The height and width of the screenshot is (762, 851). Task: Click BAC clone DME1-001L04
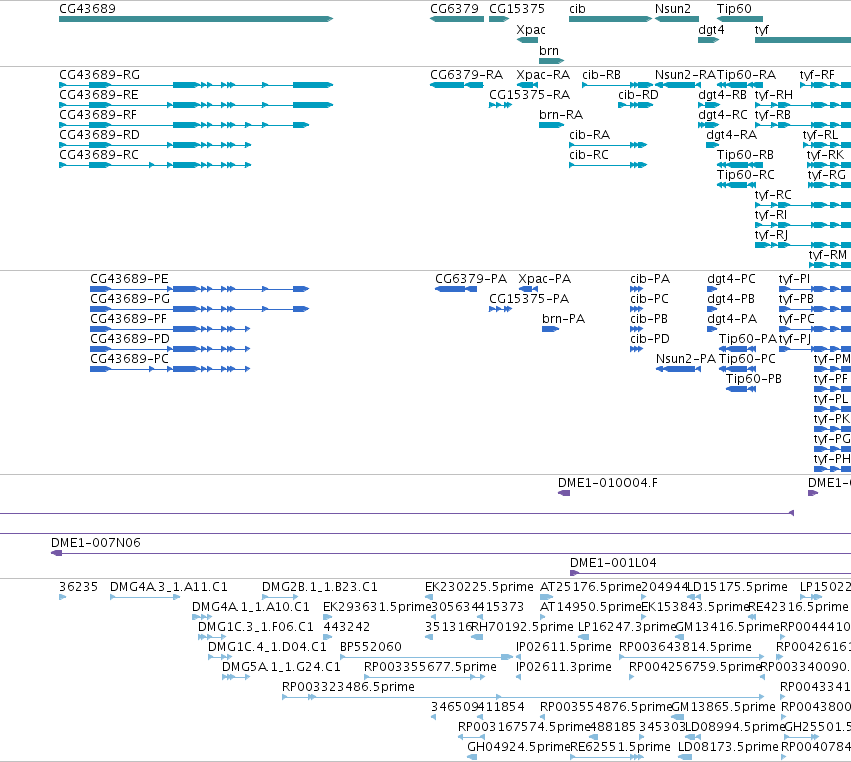pos(710,573)
